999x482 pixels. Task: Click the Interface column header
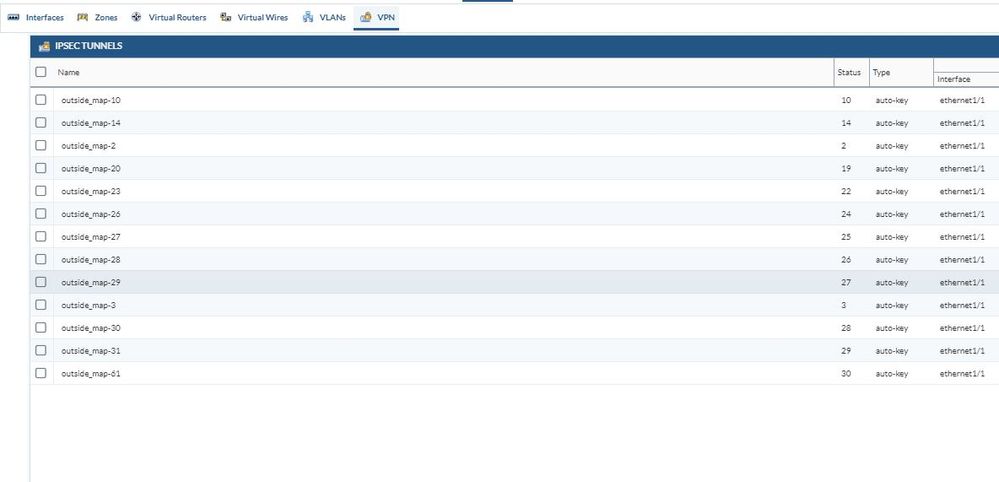(954, 79)
